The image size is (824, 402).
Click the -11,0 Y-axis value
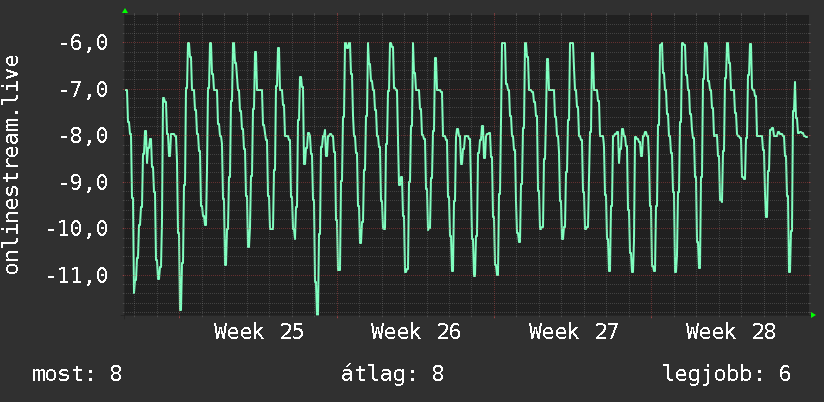77,276
